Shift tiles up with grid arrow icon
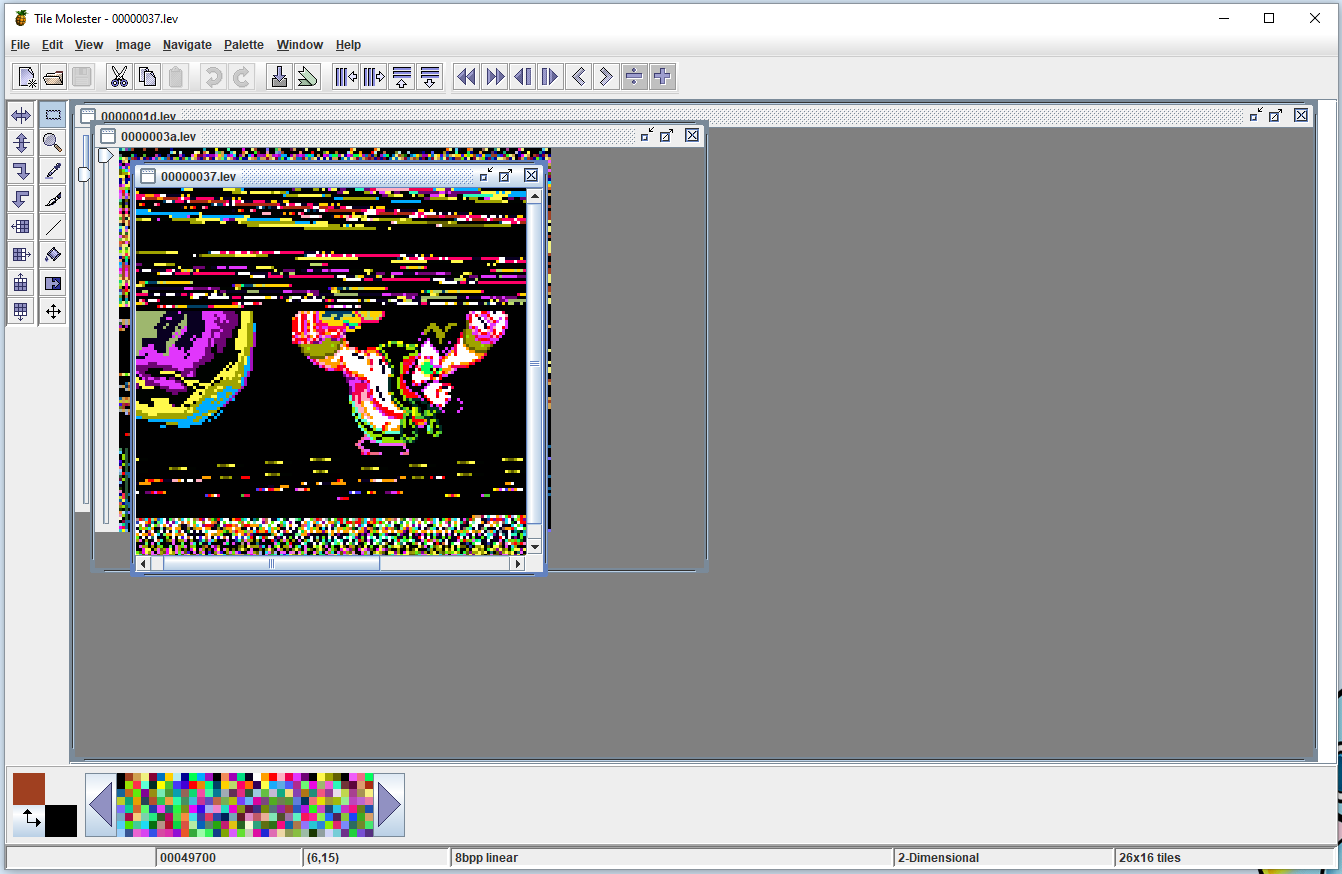The image size is (1342, 874). (21, 283)
